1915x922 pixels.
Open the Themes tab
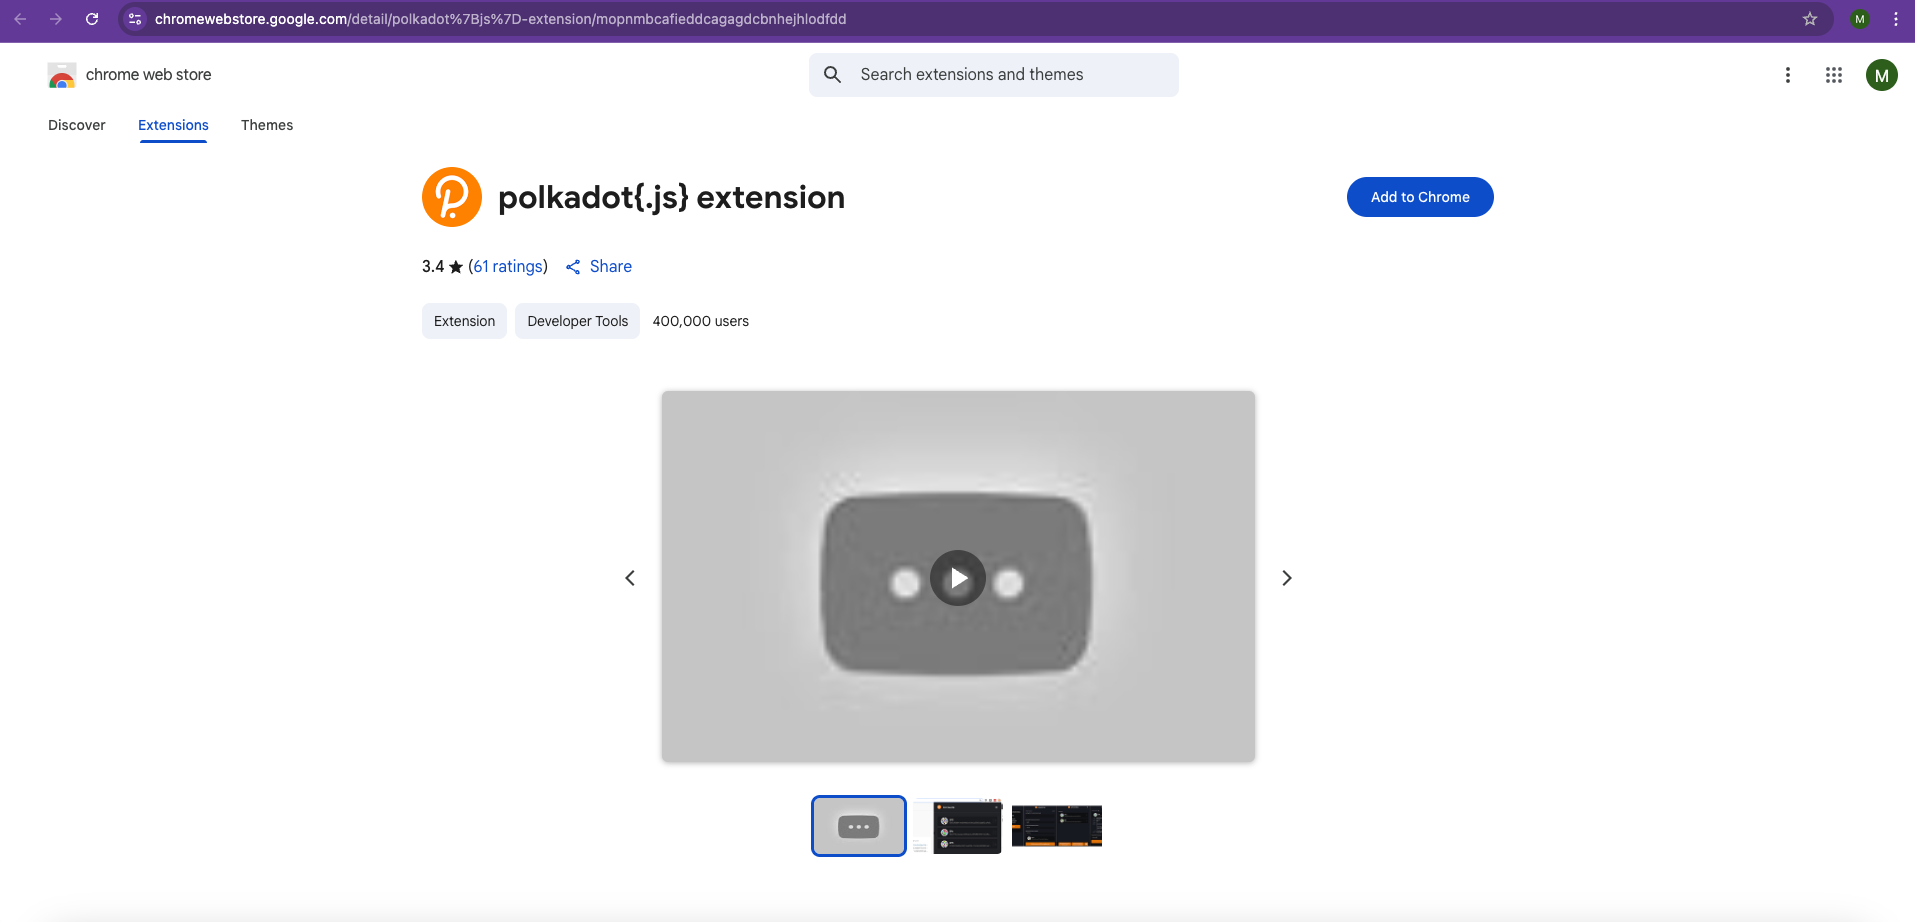267,125
